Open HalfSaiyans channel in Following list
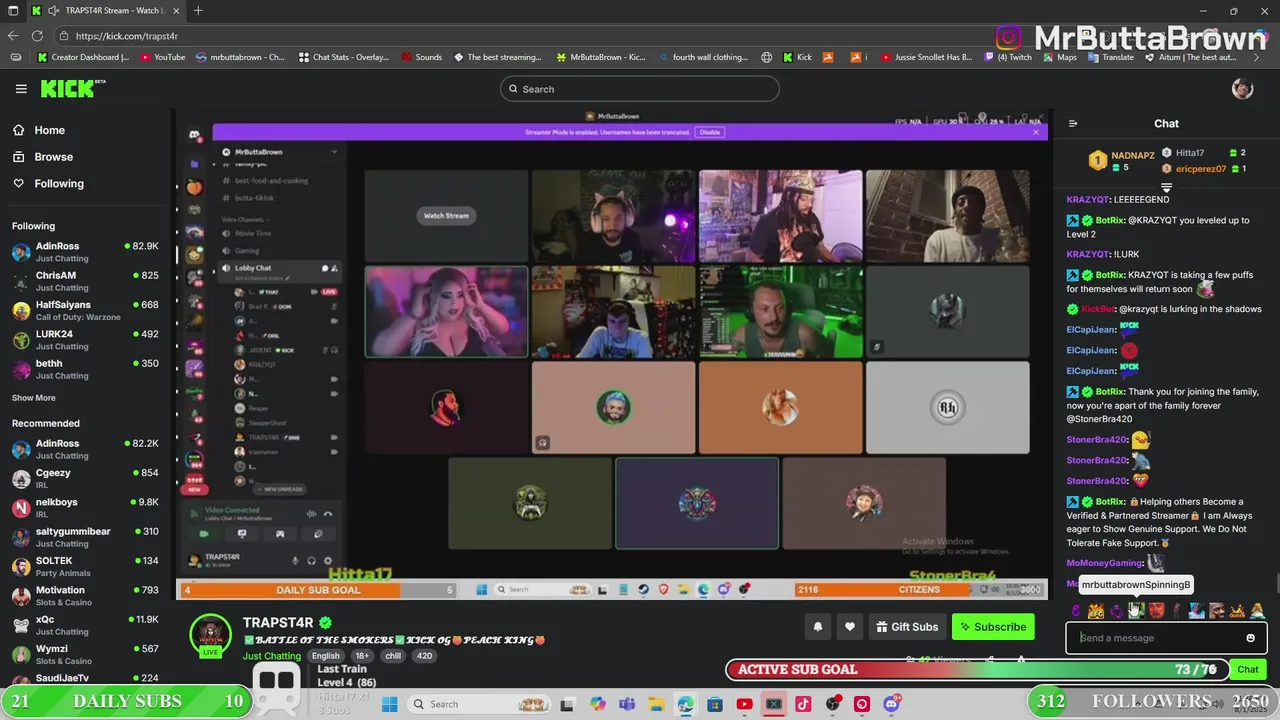 (x=85, y=310)
